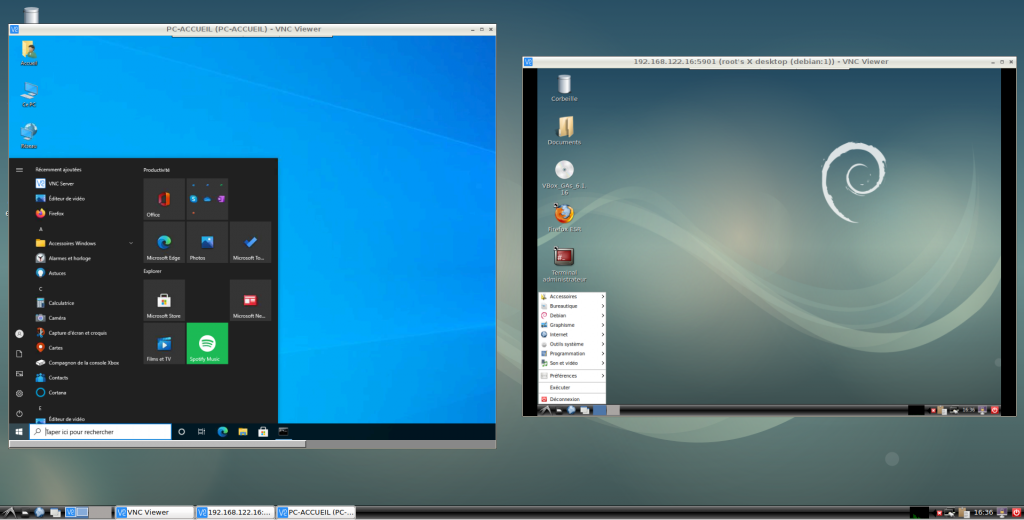Viewport: 1024px width, 520px height.
Task: Choose Déconnexion in the Debian menu
Action: pos(565,399)
